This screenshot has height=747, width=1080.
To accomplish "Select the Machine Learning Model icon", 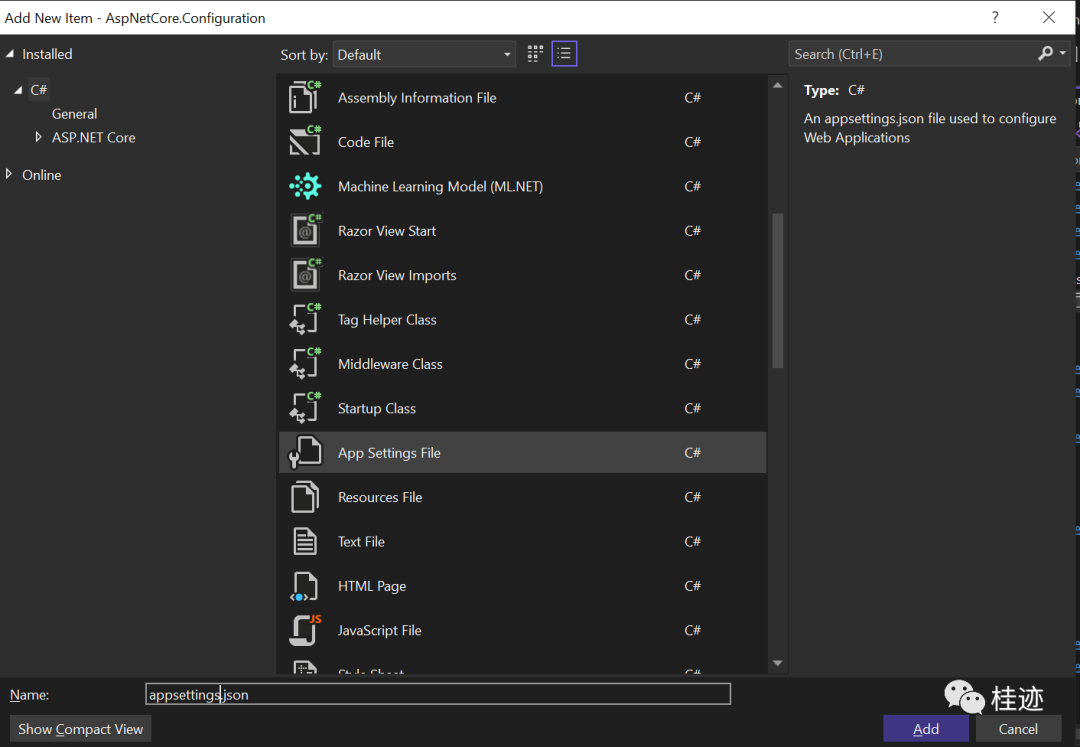I will click(x=305, y=186).
